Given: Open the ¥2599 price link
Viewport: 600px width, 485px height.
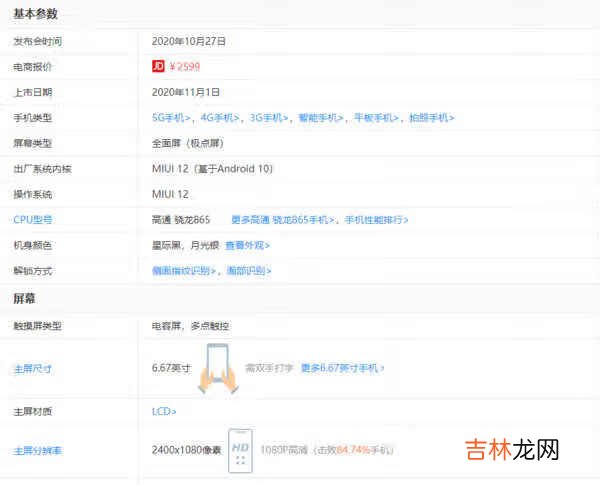Looking at the screenshot, I should coord(186,66).
